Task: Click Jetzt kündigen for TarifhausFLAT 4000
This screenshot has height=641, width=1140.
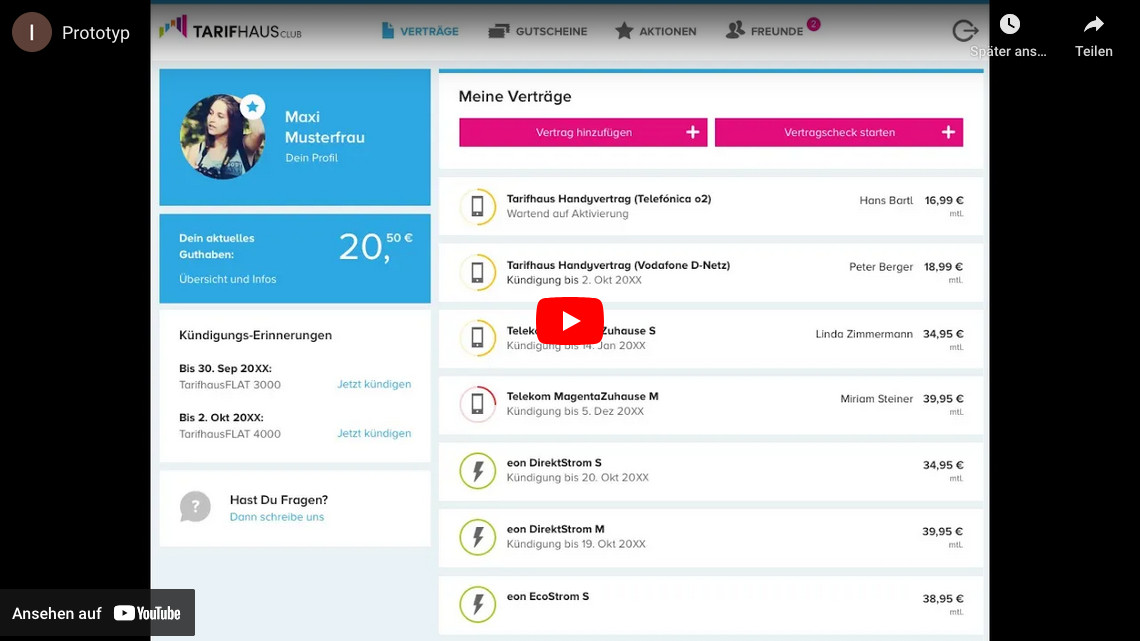Action: coord(373,433)
